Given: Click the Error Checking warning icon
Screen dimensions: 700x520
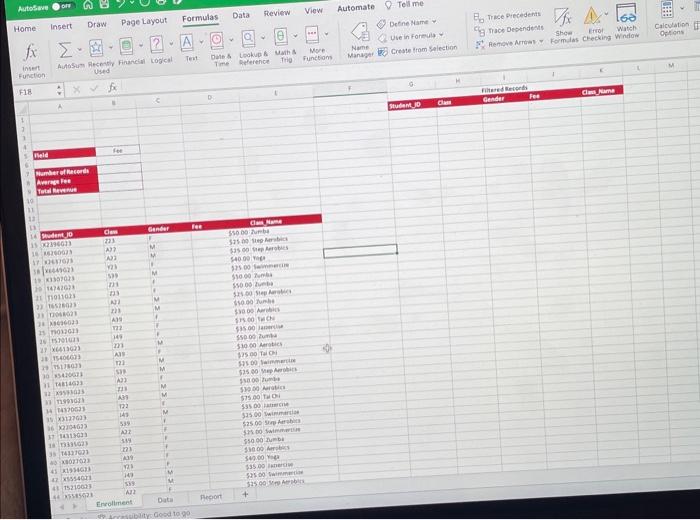Looking at the screenshot, I should pos(592,17).
